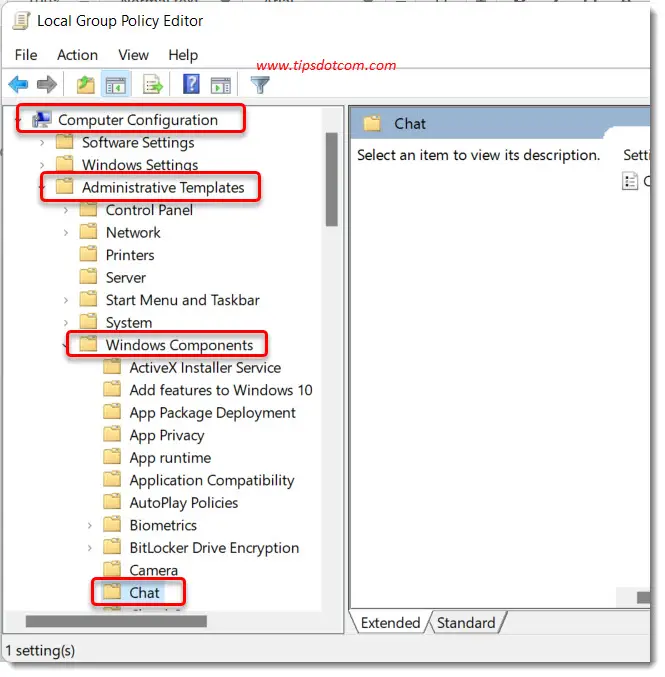Select the App Privacy folder

[166, 435]
